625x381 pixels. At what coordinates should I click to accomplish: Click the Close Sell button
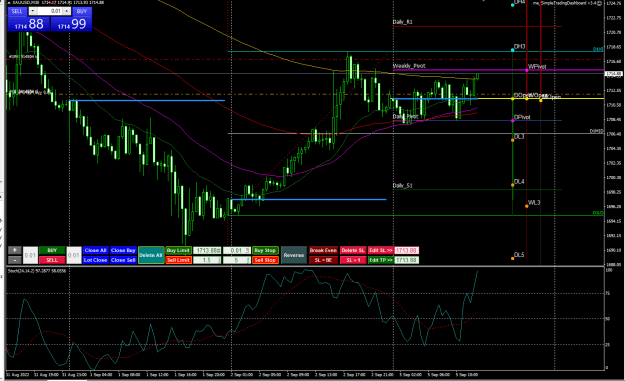click(123, 260)
